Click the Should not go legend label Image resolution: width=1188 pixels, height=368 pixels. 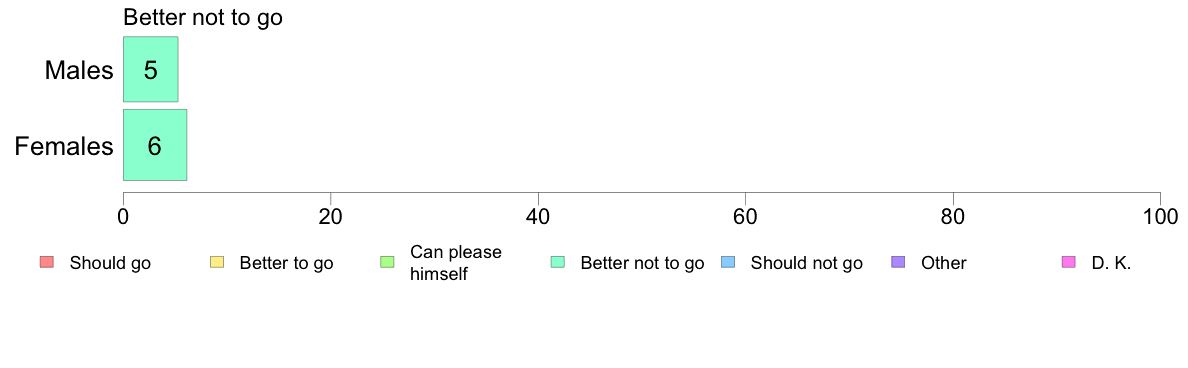point(807,264)
